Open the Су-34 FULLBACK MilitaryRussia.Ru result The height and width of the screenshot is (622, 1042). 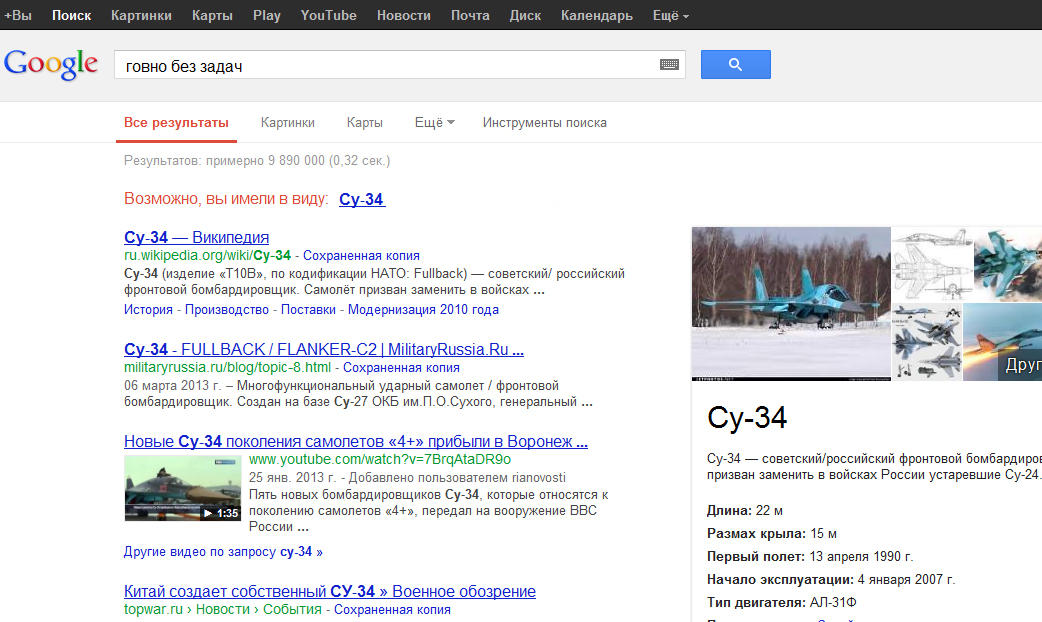pyautogui.click(x=324, y=350)
